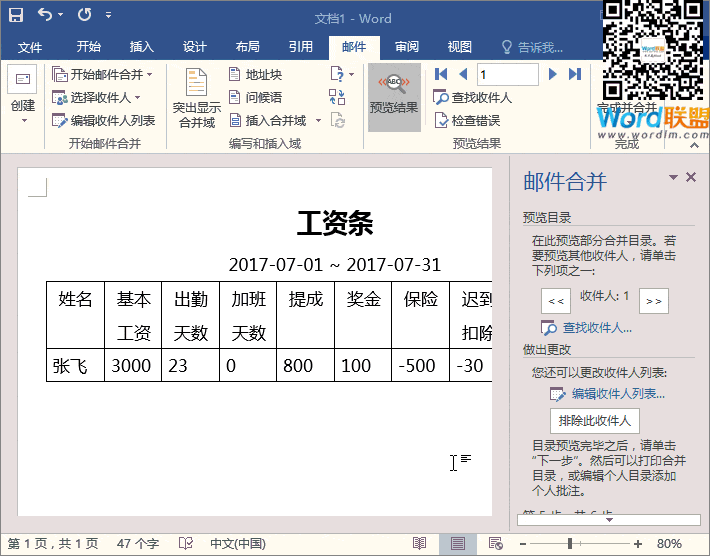Switch to the 视图 ribbon tab
This screenshot has width=710, height=556.
pyautogui.click(x=460, y=47)
